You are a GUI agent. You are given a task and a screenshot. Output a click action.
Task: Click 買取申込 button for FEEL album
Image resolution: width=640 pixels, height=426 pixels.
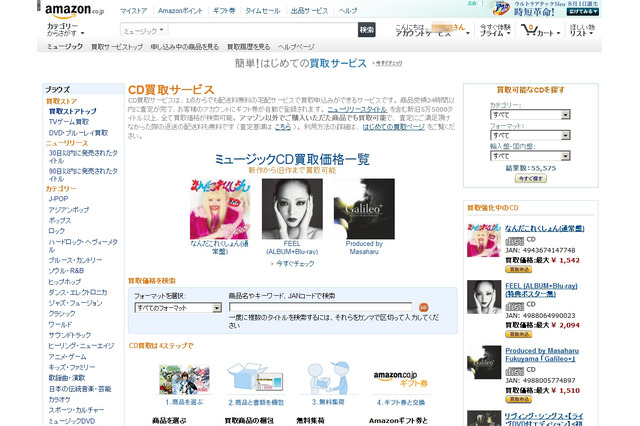[x=518, y=334]
